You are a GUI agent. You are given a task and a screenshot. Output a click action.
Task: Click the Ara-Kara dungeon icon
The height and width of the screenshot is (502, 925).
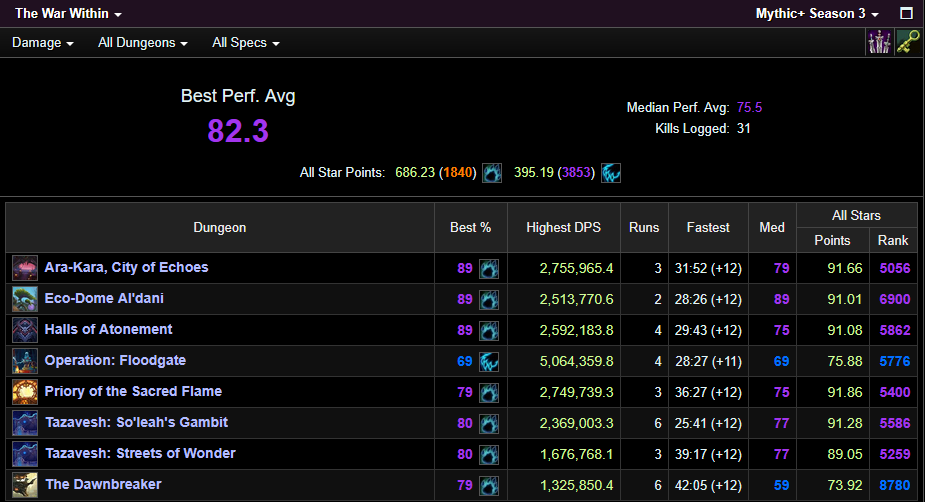point(25,268)
